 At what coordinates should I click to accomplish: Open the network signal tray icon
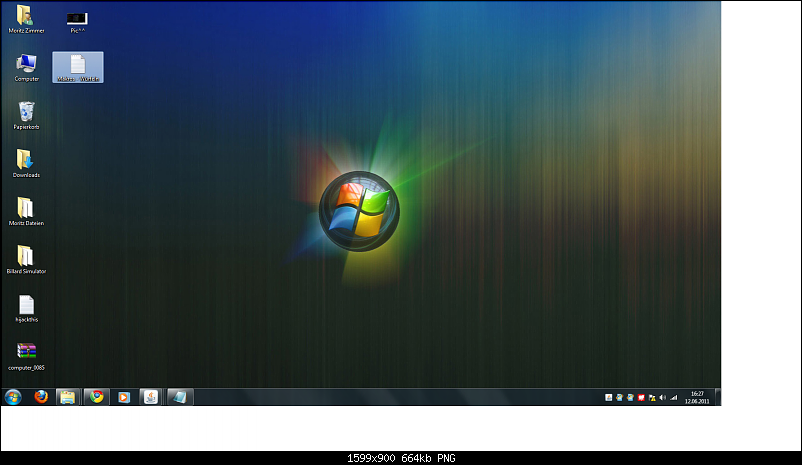674,397
